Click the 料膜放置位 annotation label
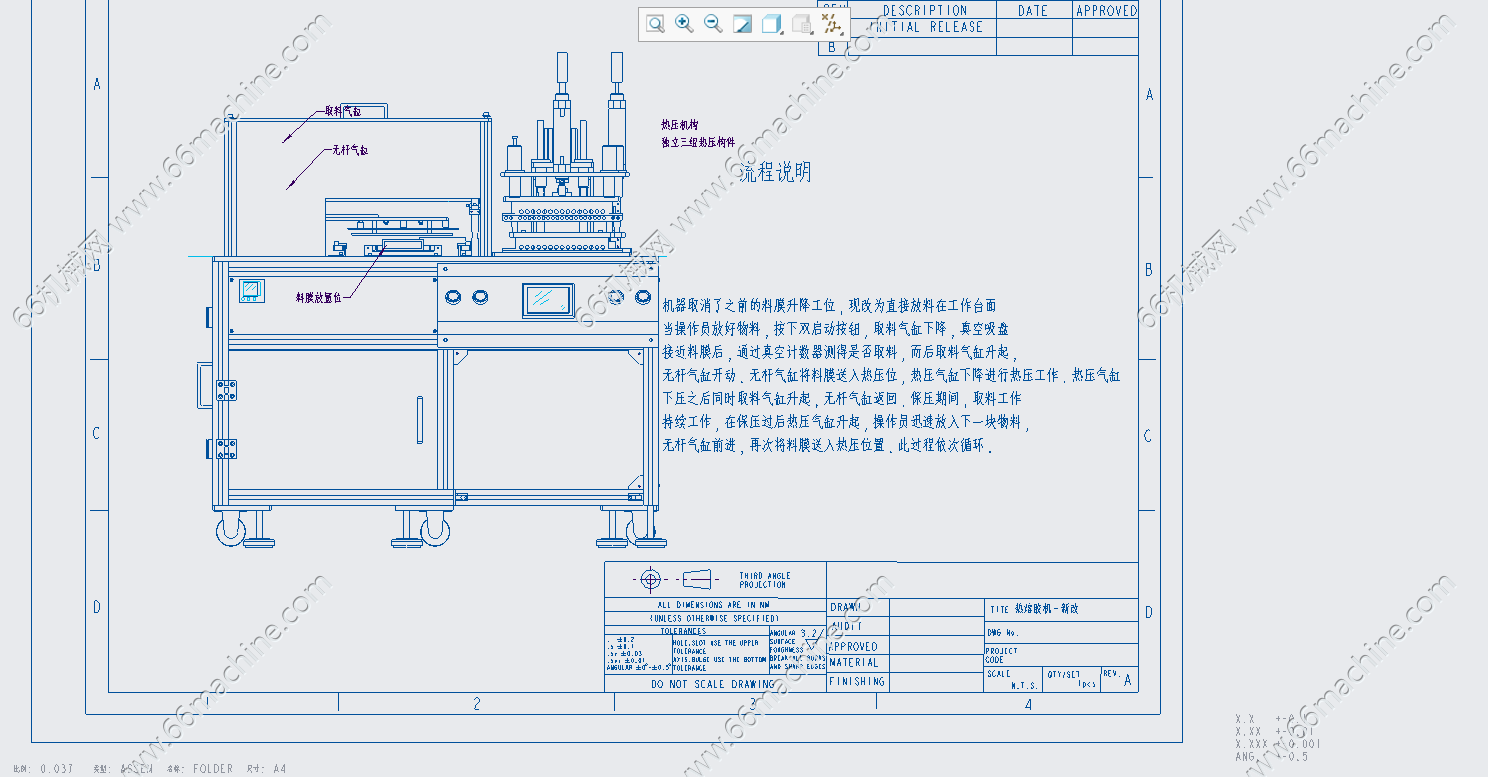 [x=318, y=297]
